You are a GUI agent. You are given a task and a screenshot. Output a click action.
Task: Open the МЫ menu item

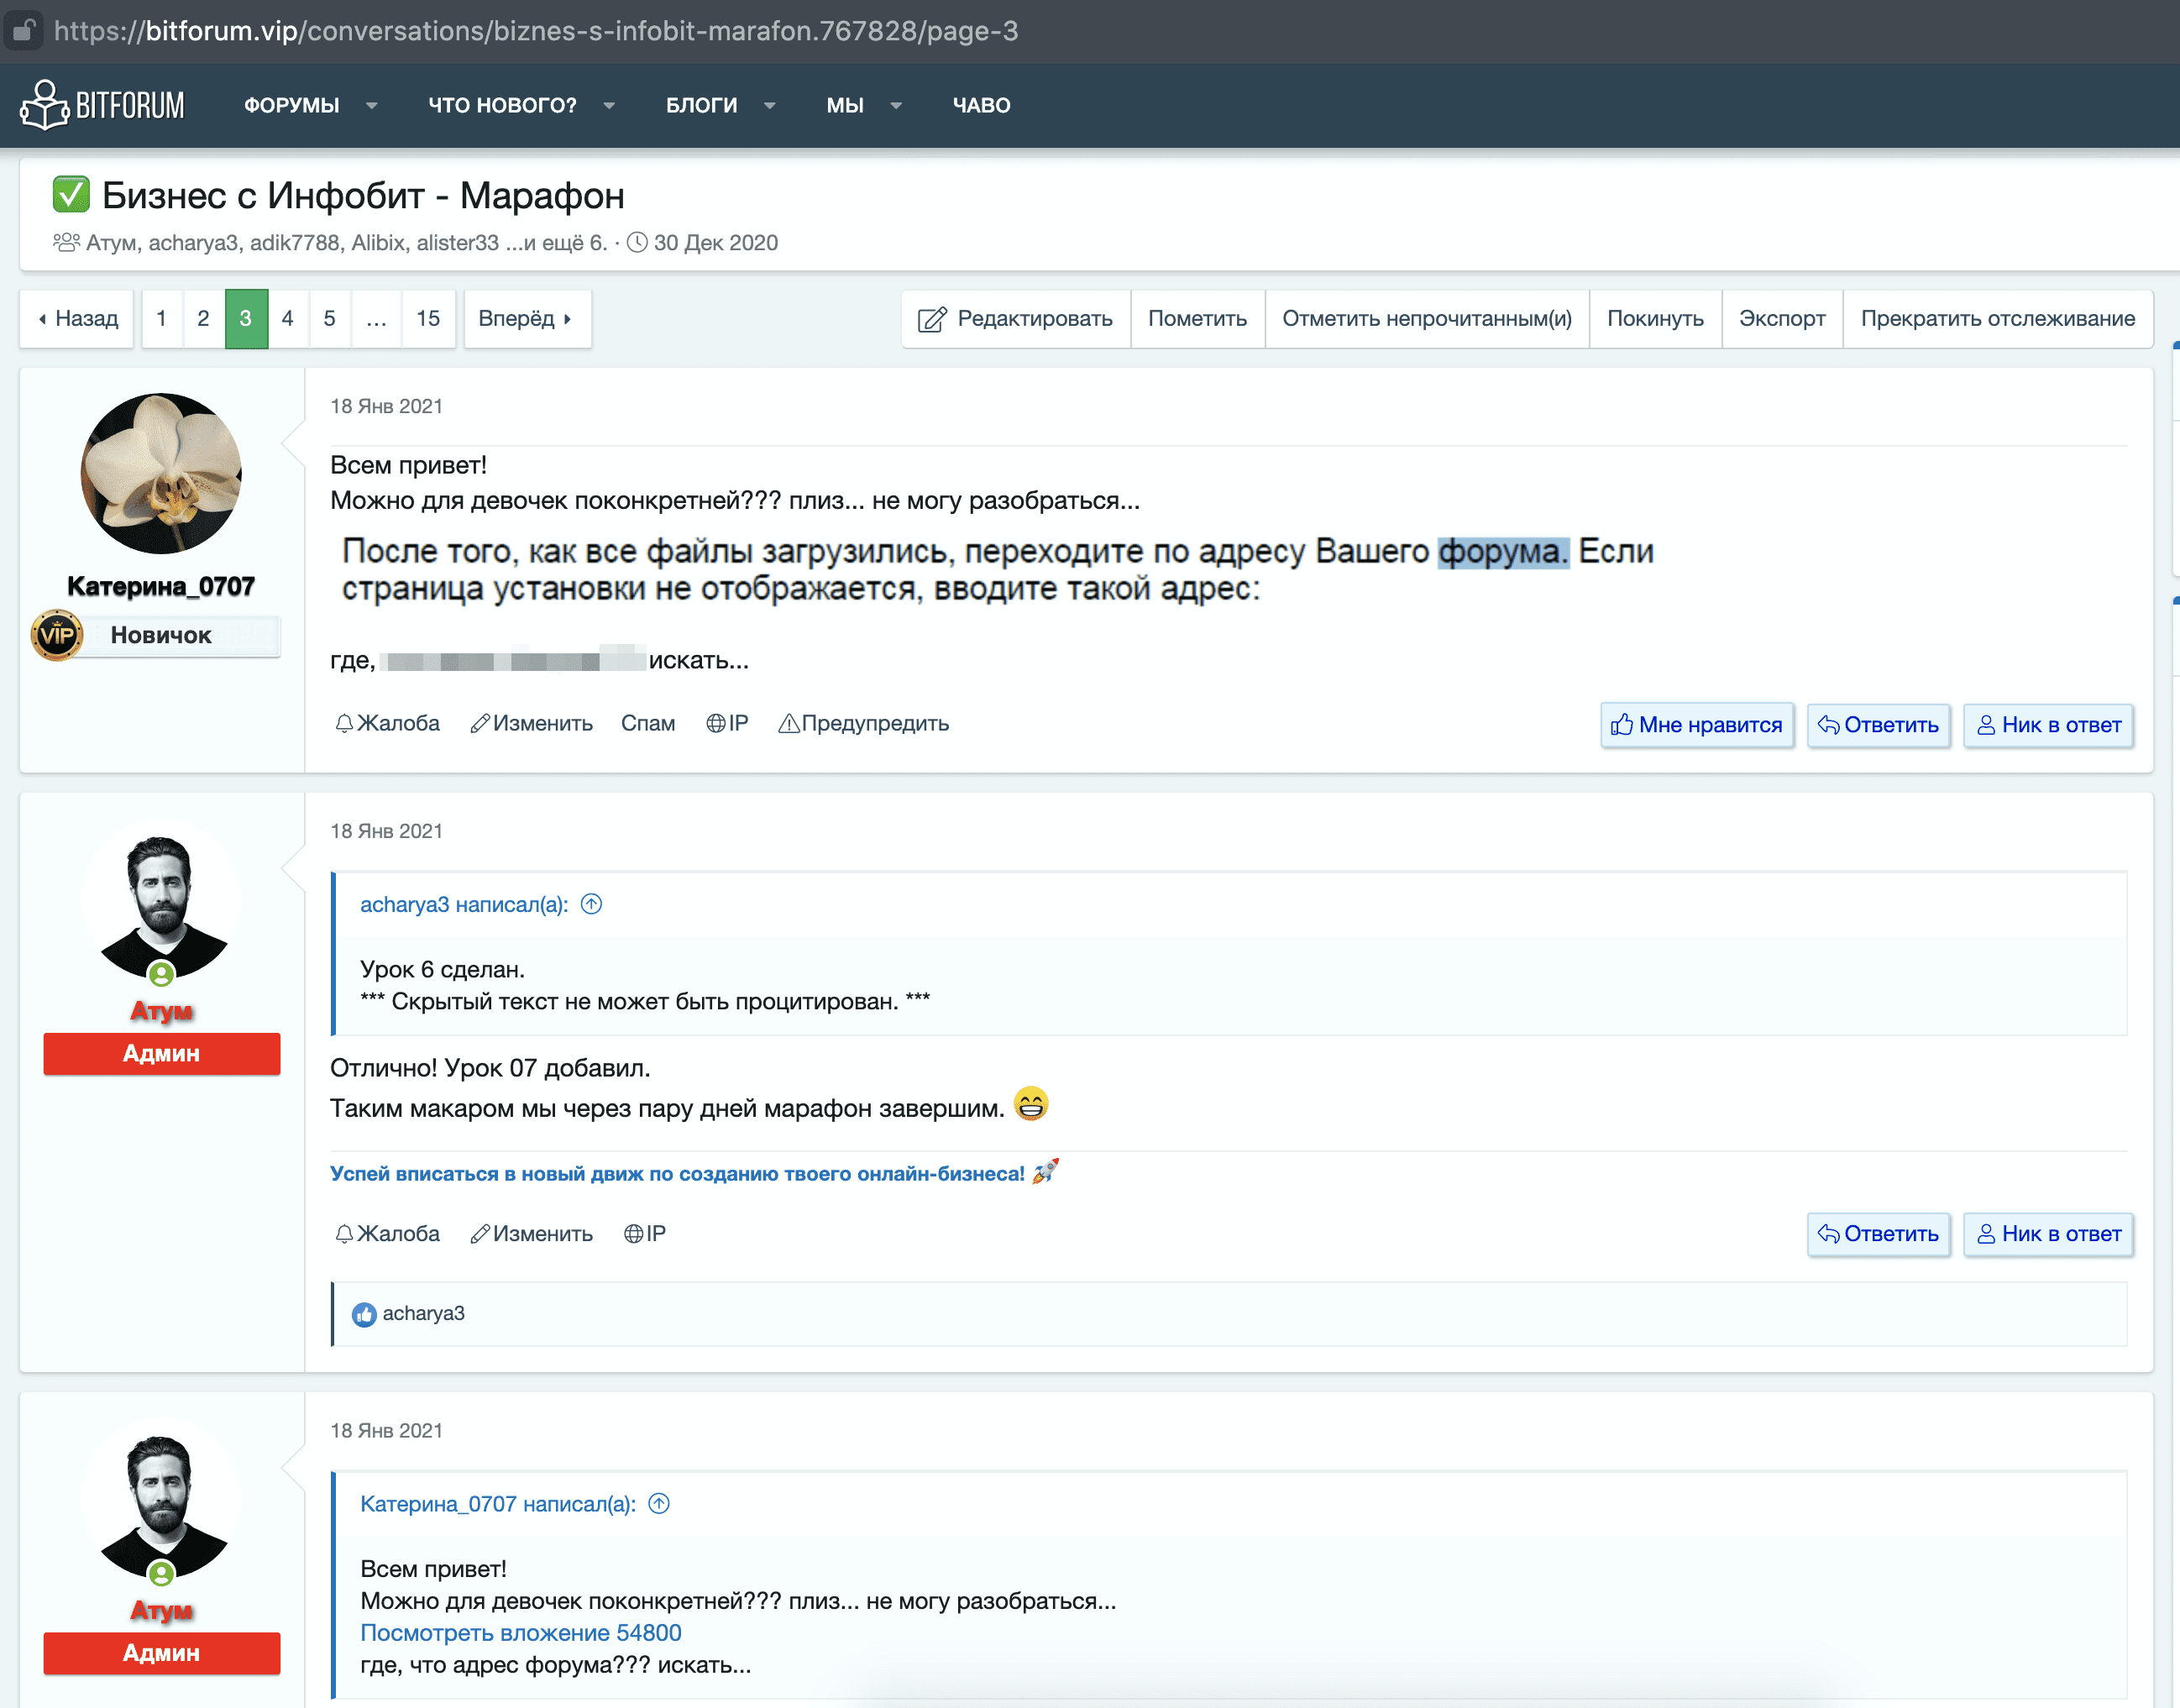pyautogui.click(x=845, y=105)
